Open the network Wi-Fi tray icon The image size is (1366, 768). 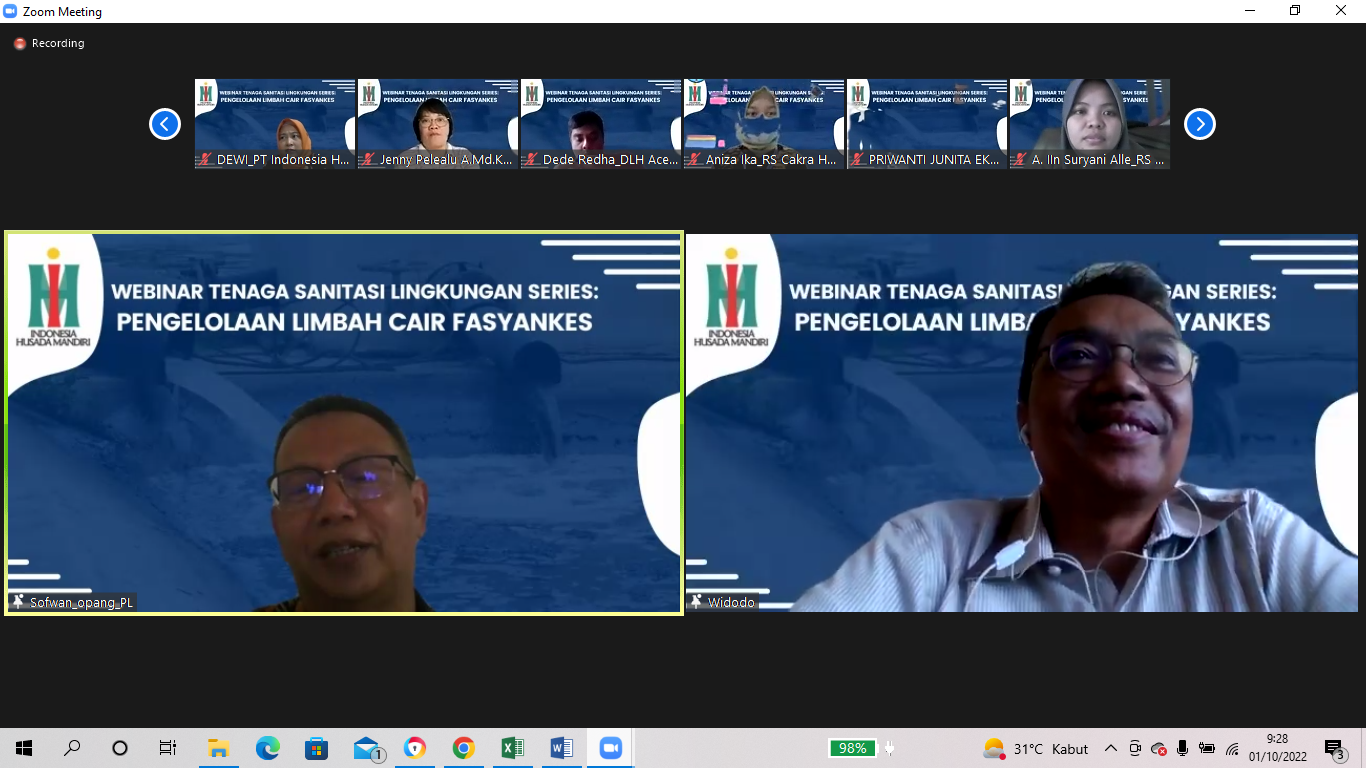click(1232, 748)
